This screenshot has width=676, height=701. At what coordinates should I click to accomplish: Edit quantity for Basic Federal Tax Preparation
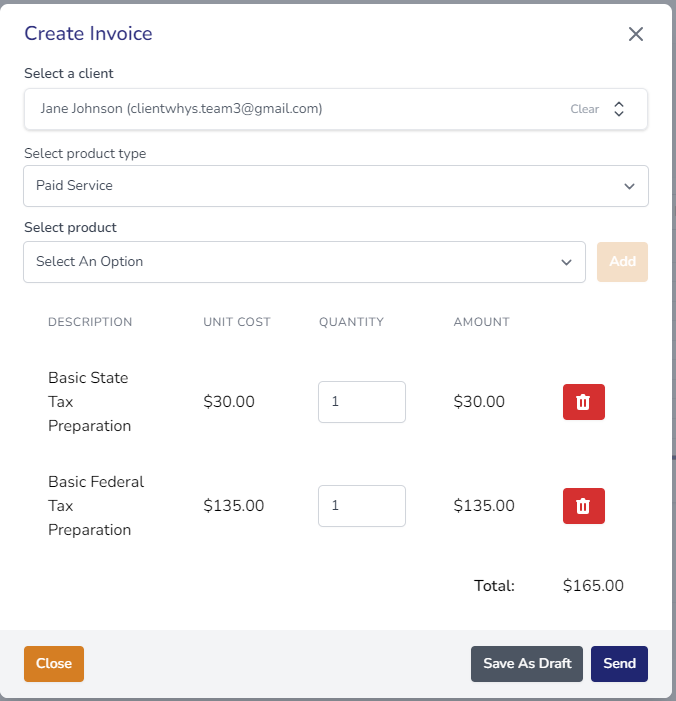pyautogui.click(x=362, y=506)
